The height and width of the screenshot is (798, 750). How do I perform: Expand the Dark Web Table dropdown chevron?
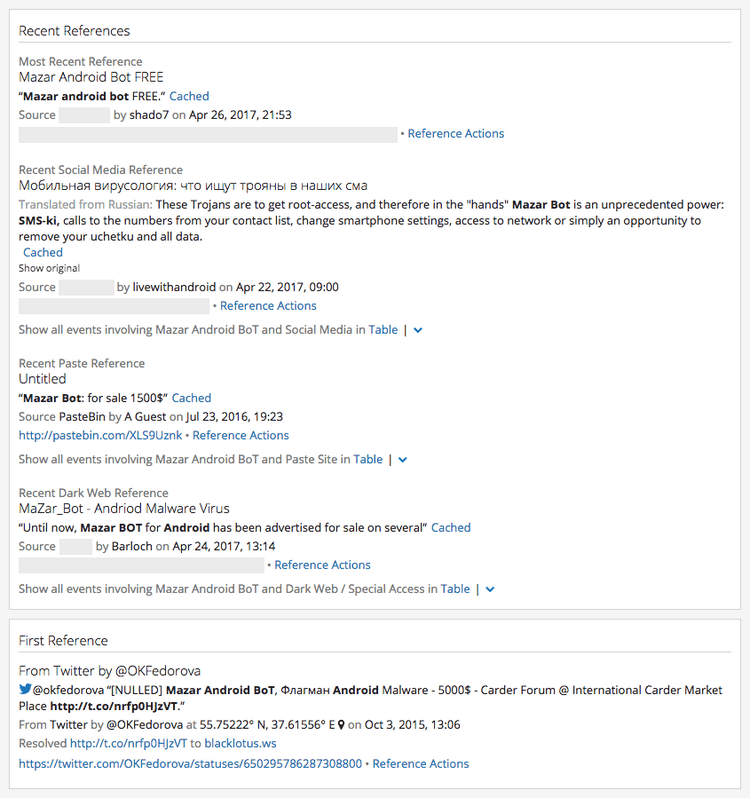(x=490, y=590)
